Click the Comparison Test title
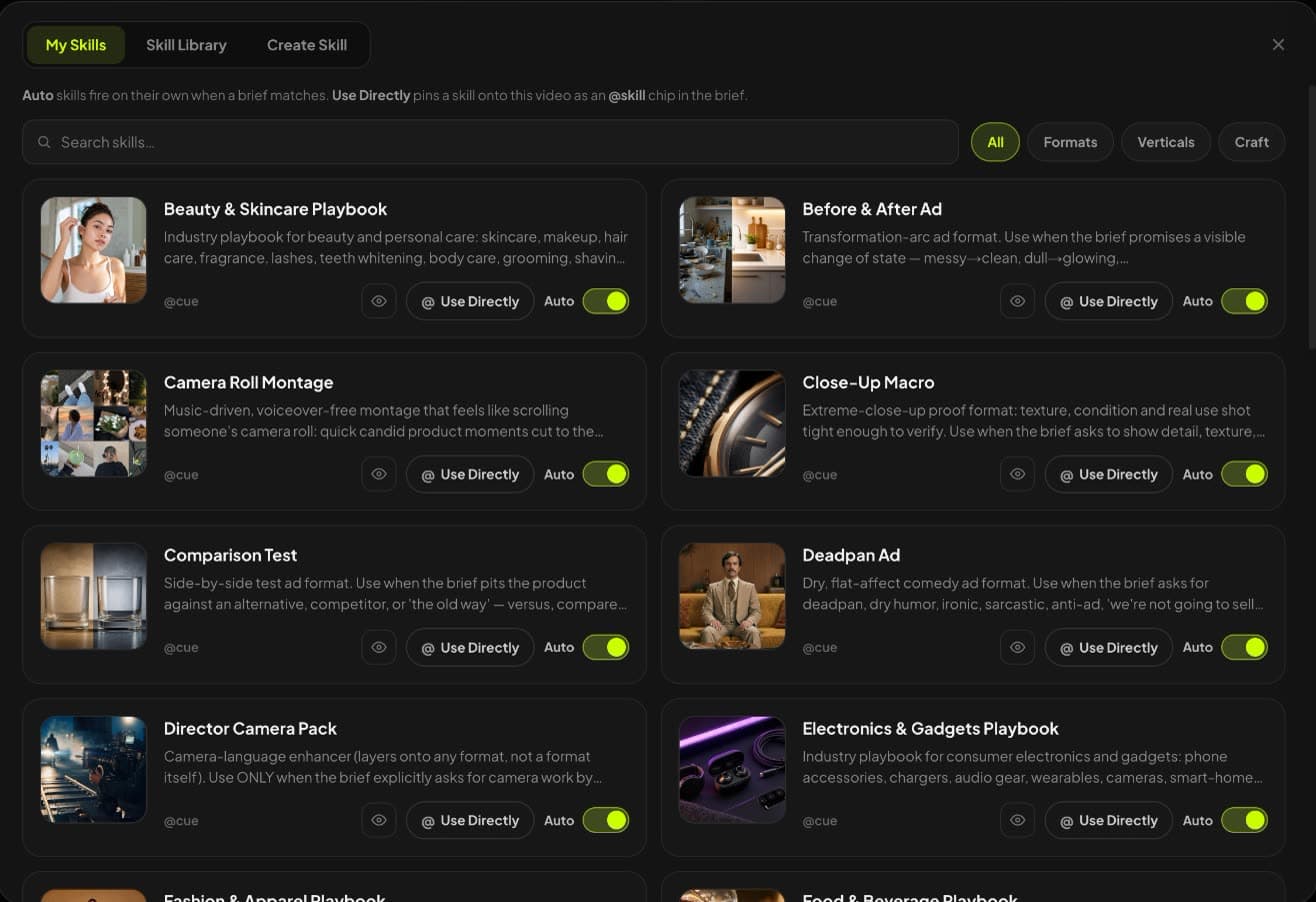This screenshot has height=902, width=1316. pyautogui.click(x=230, y=555)
